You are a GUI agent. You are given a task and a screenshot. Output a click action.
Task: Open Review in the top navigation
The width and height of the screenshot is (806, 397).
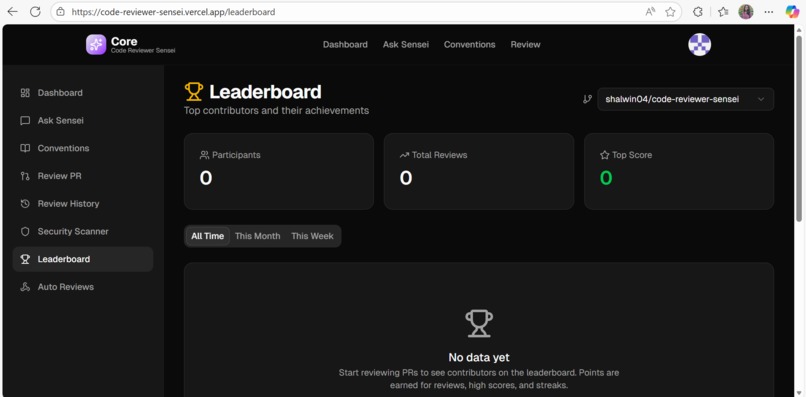click(x=525, y=45)
